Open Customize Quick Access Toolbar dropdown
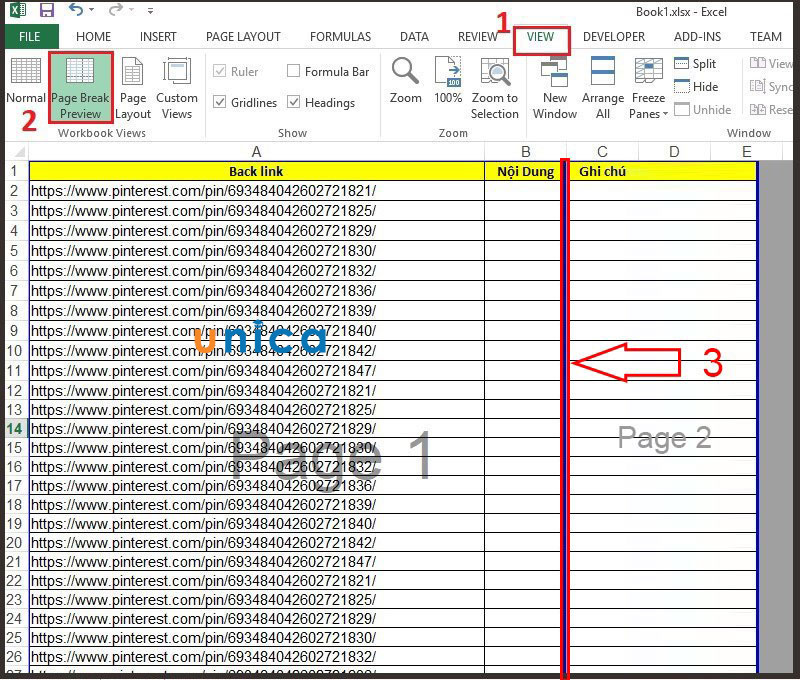 [x=150, y=10]
